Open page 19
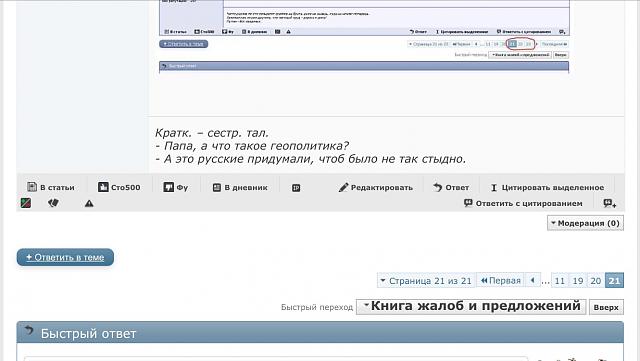Screen dimensions: 640x361 578,281
